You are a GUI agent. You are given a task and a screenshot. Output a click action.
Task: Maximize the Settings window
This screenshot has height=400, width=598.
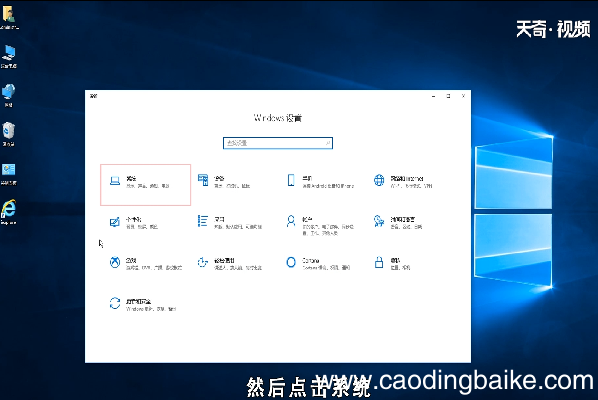[x=448, y=96]
